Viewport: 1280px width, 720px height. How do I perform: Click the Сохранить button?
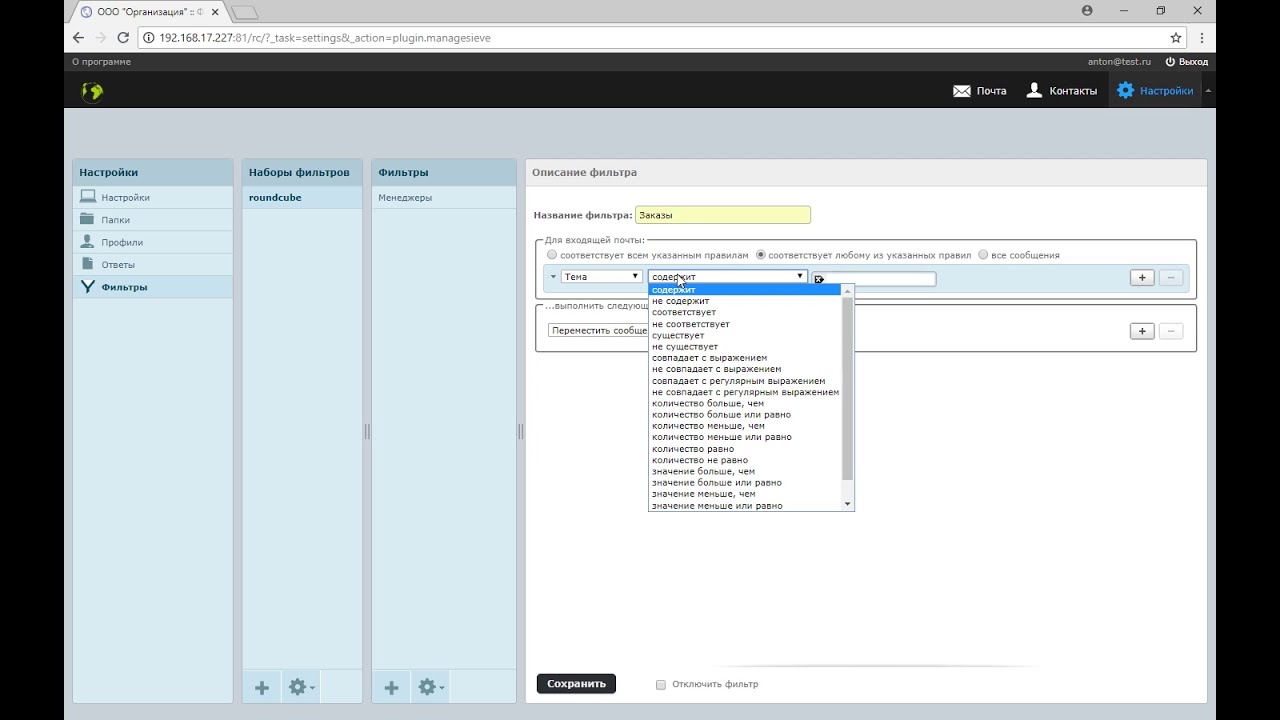click(576, 684)
